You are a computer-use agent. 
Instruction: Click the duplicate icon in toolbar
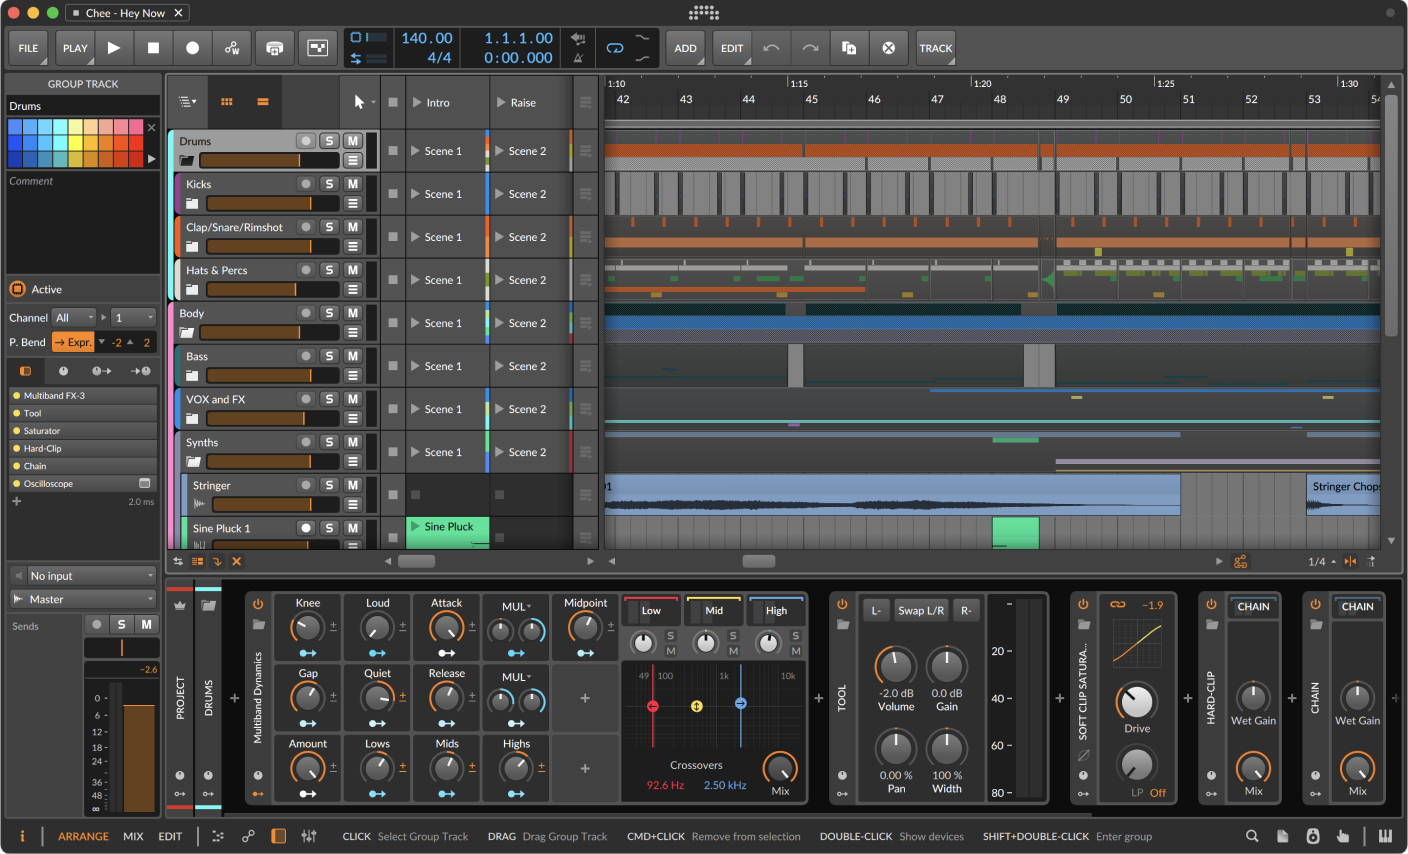pyautogui.click(x=849, y=48)
